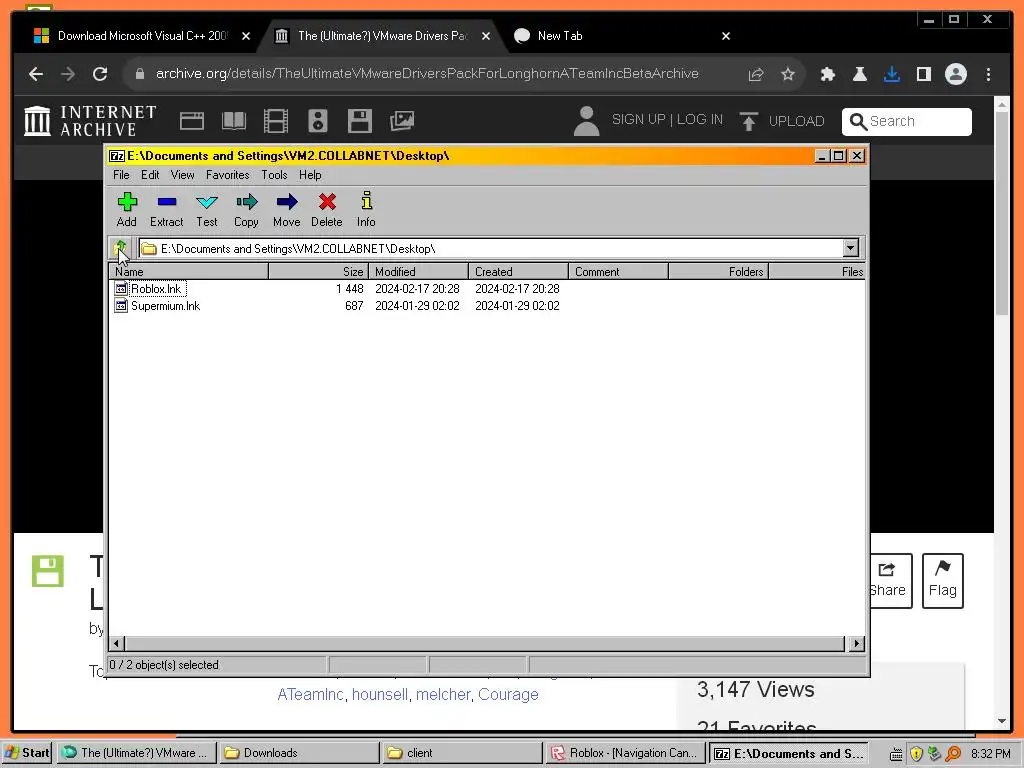The image size is (1024, 768).
Task: Open the browser extensions puzzle icon
Action: coord(828,74)
